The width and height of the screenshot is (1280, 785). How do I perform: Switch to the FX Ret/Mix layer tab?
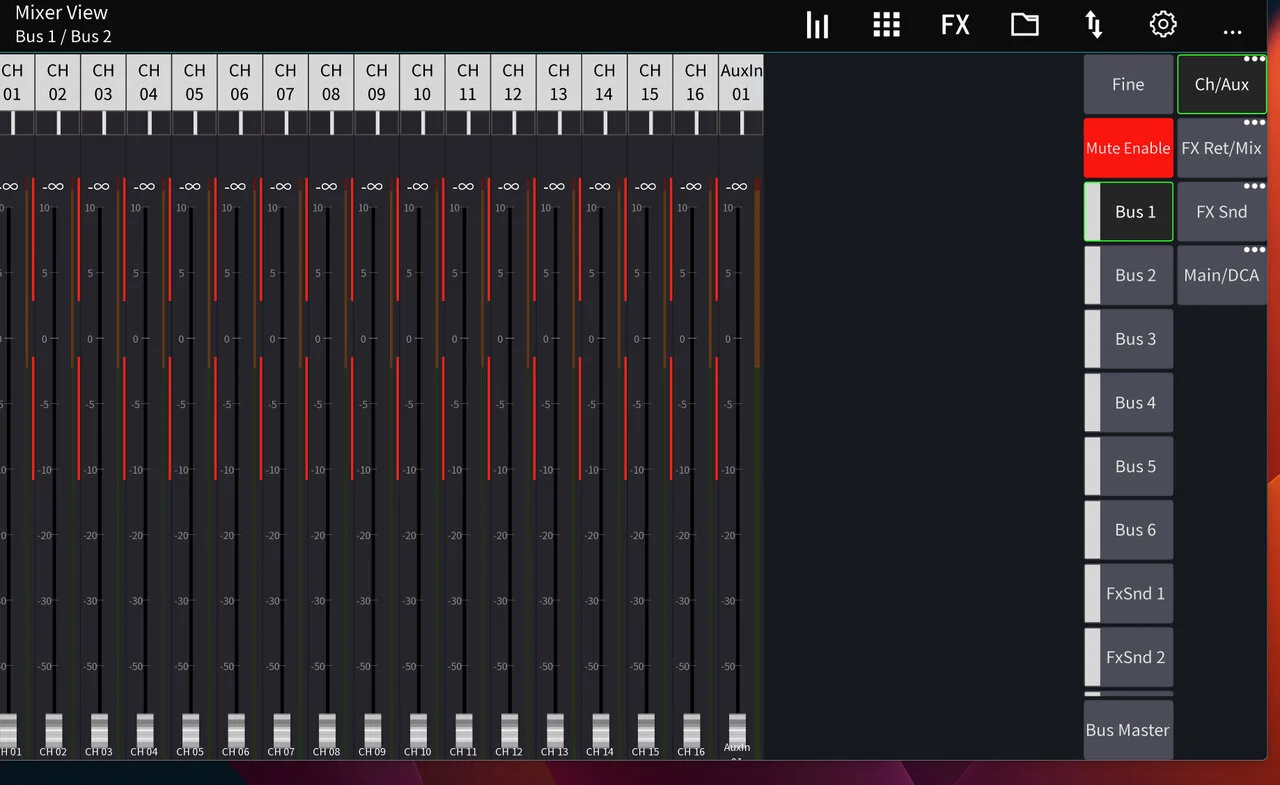click(x=1222, y=148)
